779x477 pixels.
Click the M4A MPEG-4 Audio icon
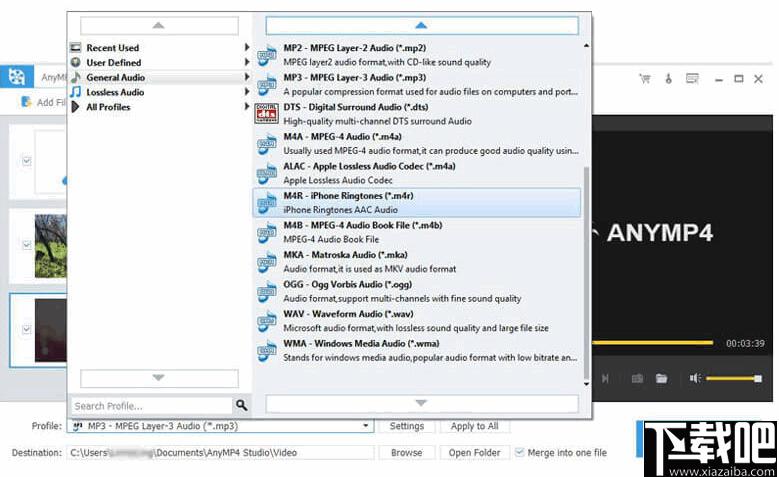266,144
